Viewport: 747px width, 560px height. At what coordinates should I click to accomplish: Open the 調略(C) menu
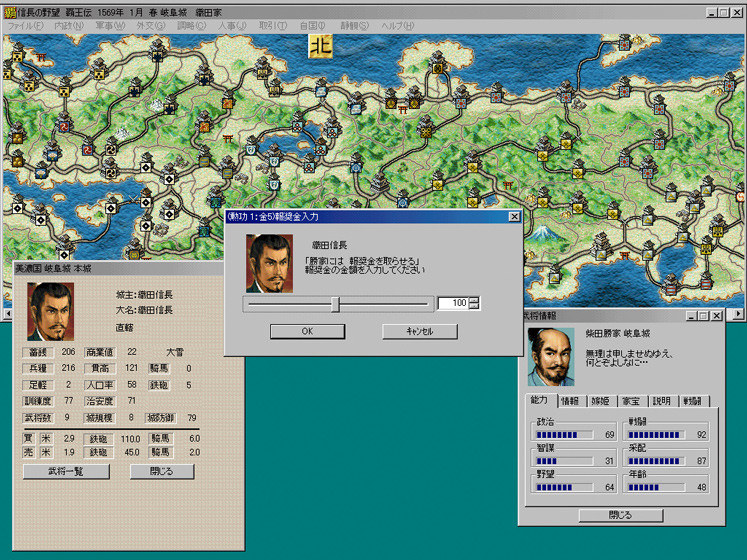point(192,26)
